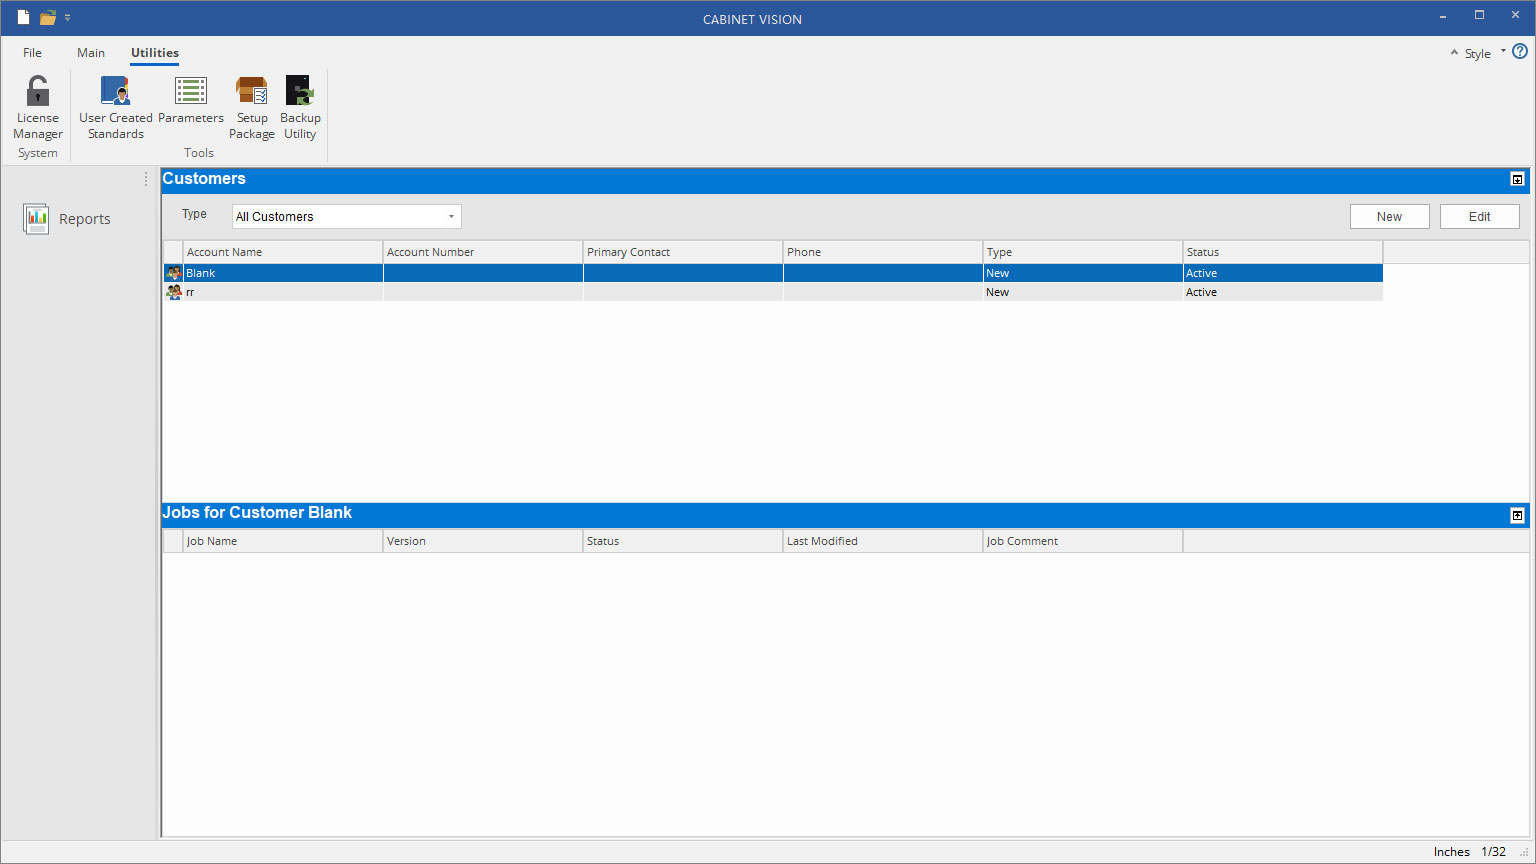Expand the Quick Access Toolbar customization menu
The image size is (1536, 864).
pos(67,17)
